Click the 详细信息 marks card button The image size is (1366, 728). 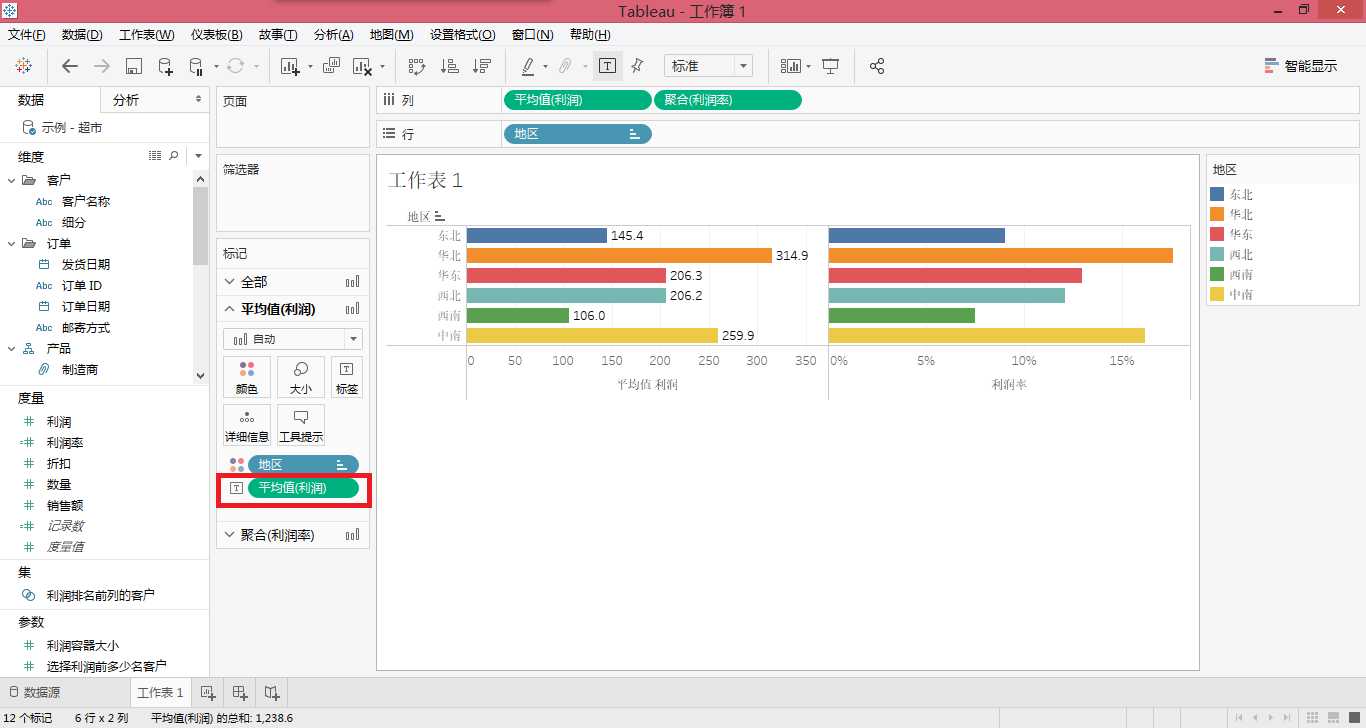(247, 425)
